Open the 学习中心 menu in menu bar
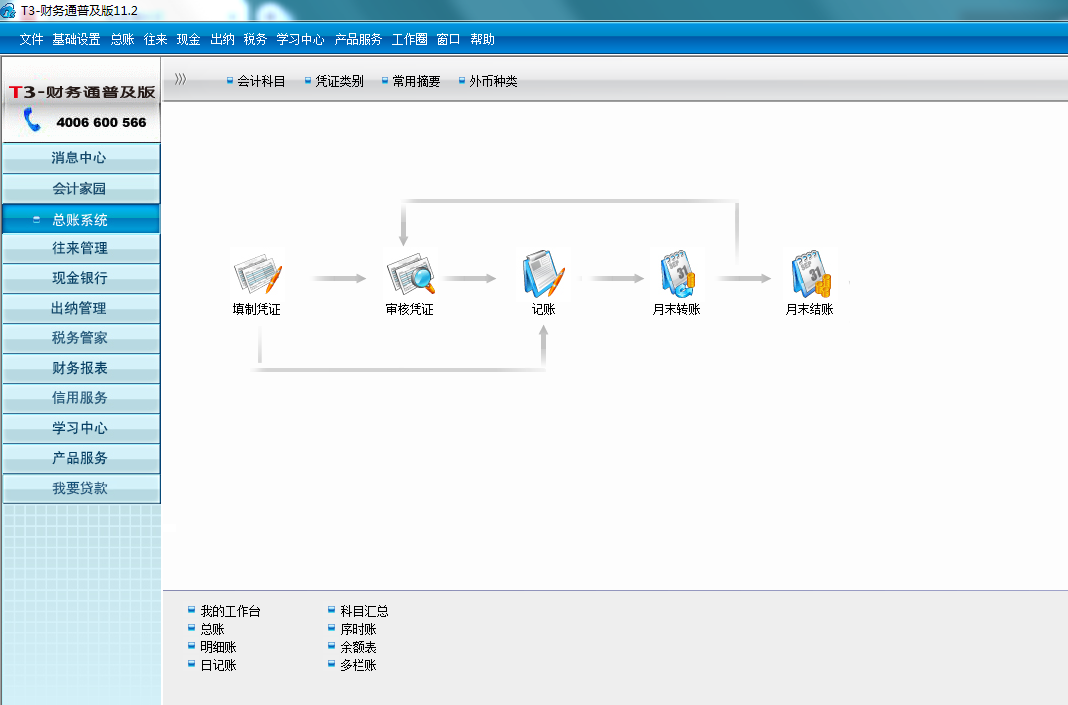The height and width of the screenshot is (705, 1068). 300,40
